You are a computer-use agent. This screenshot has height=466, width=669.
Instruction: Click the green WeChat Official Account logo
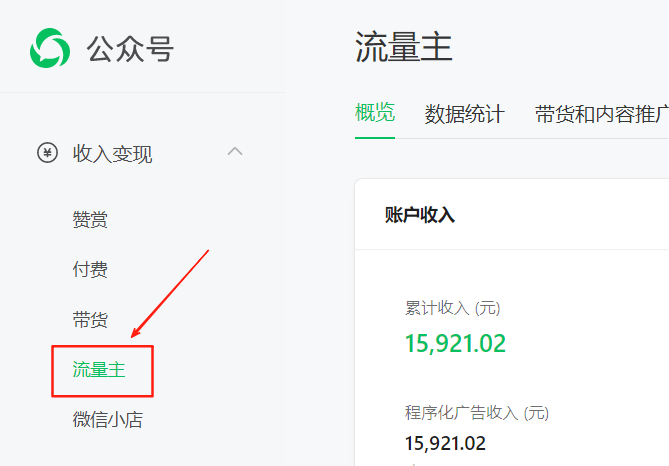tap(50, 48)
